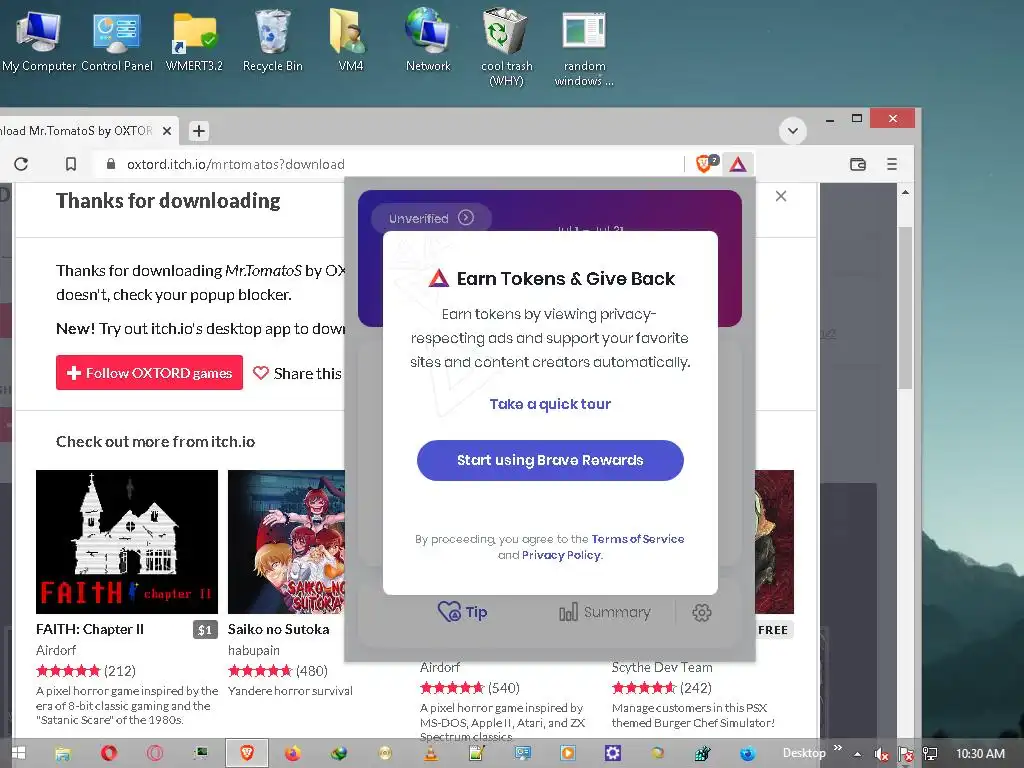The width and height of the screenshot is (1024, 768).
Task: Click the Unverified creator badge
Action: click(x=430, y=217)
